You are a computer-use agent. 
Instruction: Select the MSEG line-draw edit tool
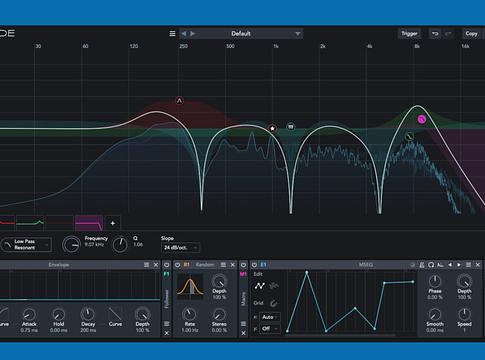(259, 286)
